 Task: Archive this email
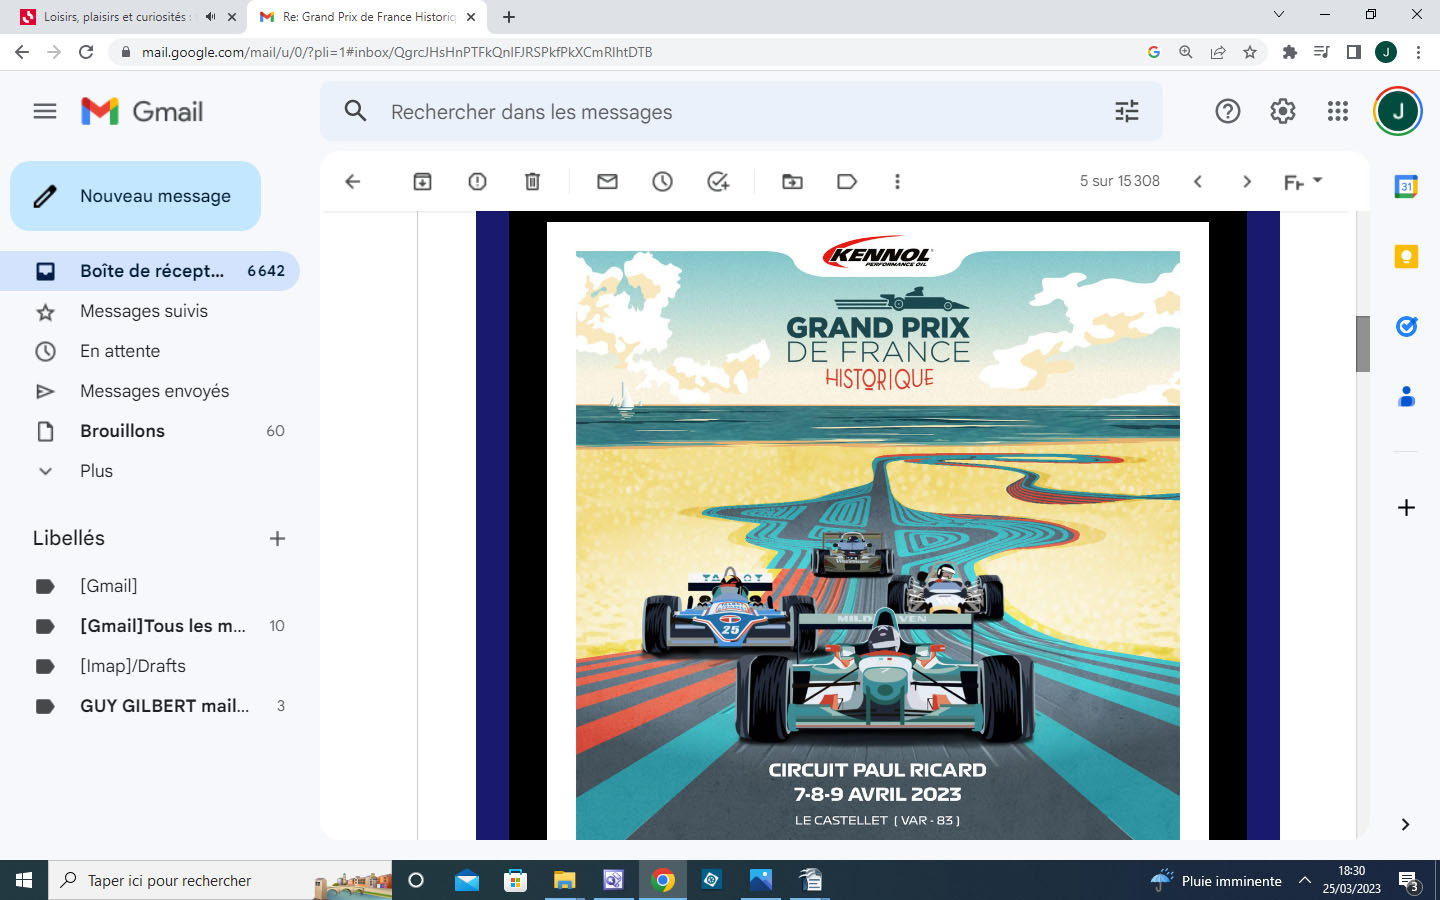pos(423,181)
